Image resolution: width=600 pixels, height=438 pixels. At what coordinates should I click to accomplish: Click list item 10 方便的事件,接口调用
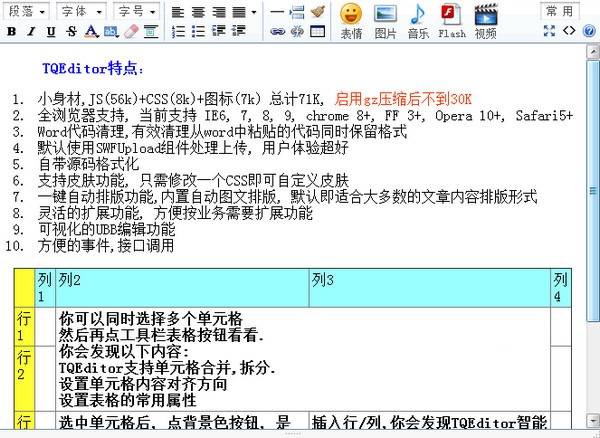point(106,246)
